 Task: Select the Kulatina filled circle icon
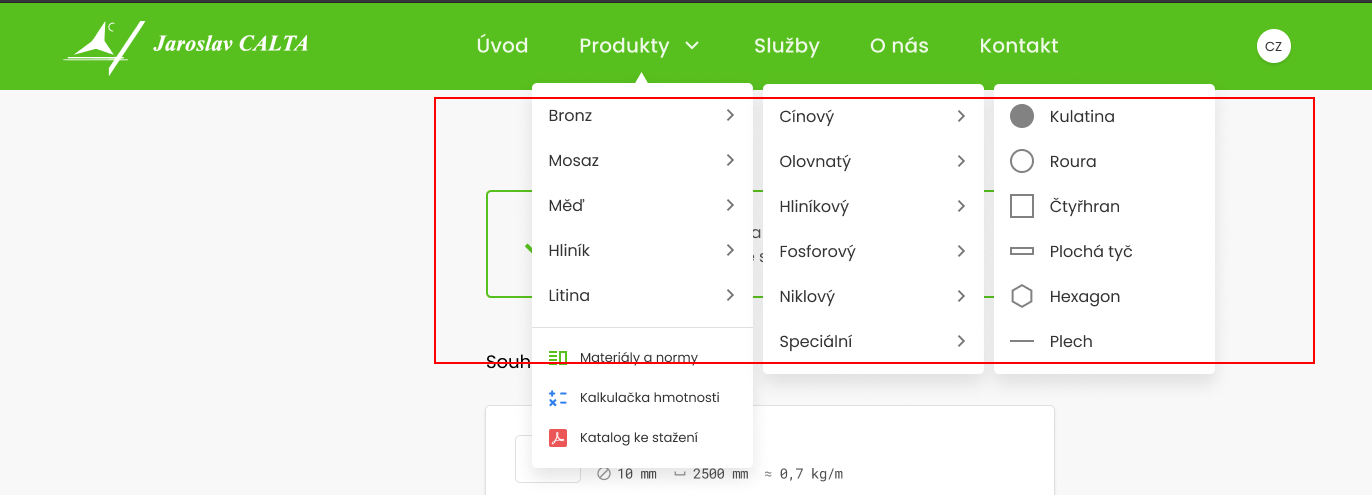point(1021,116)
